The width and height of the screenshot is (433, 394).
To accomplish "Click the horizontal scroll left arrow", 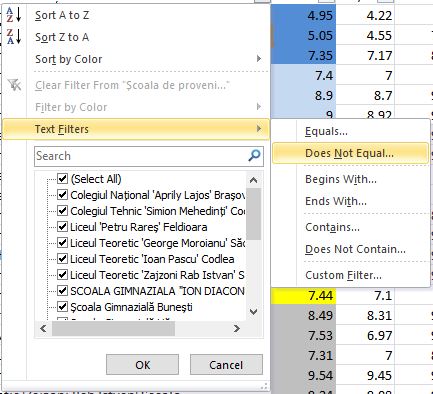I will [x=43, y=329].
